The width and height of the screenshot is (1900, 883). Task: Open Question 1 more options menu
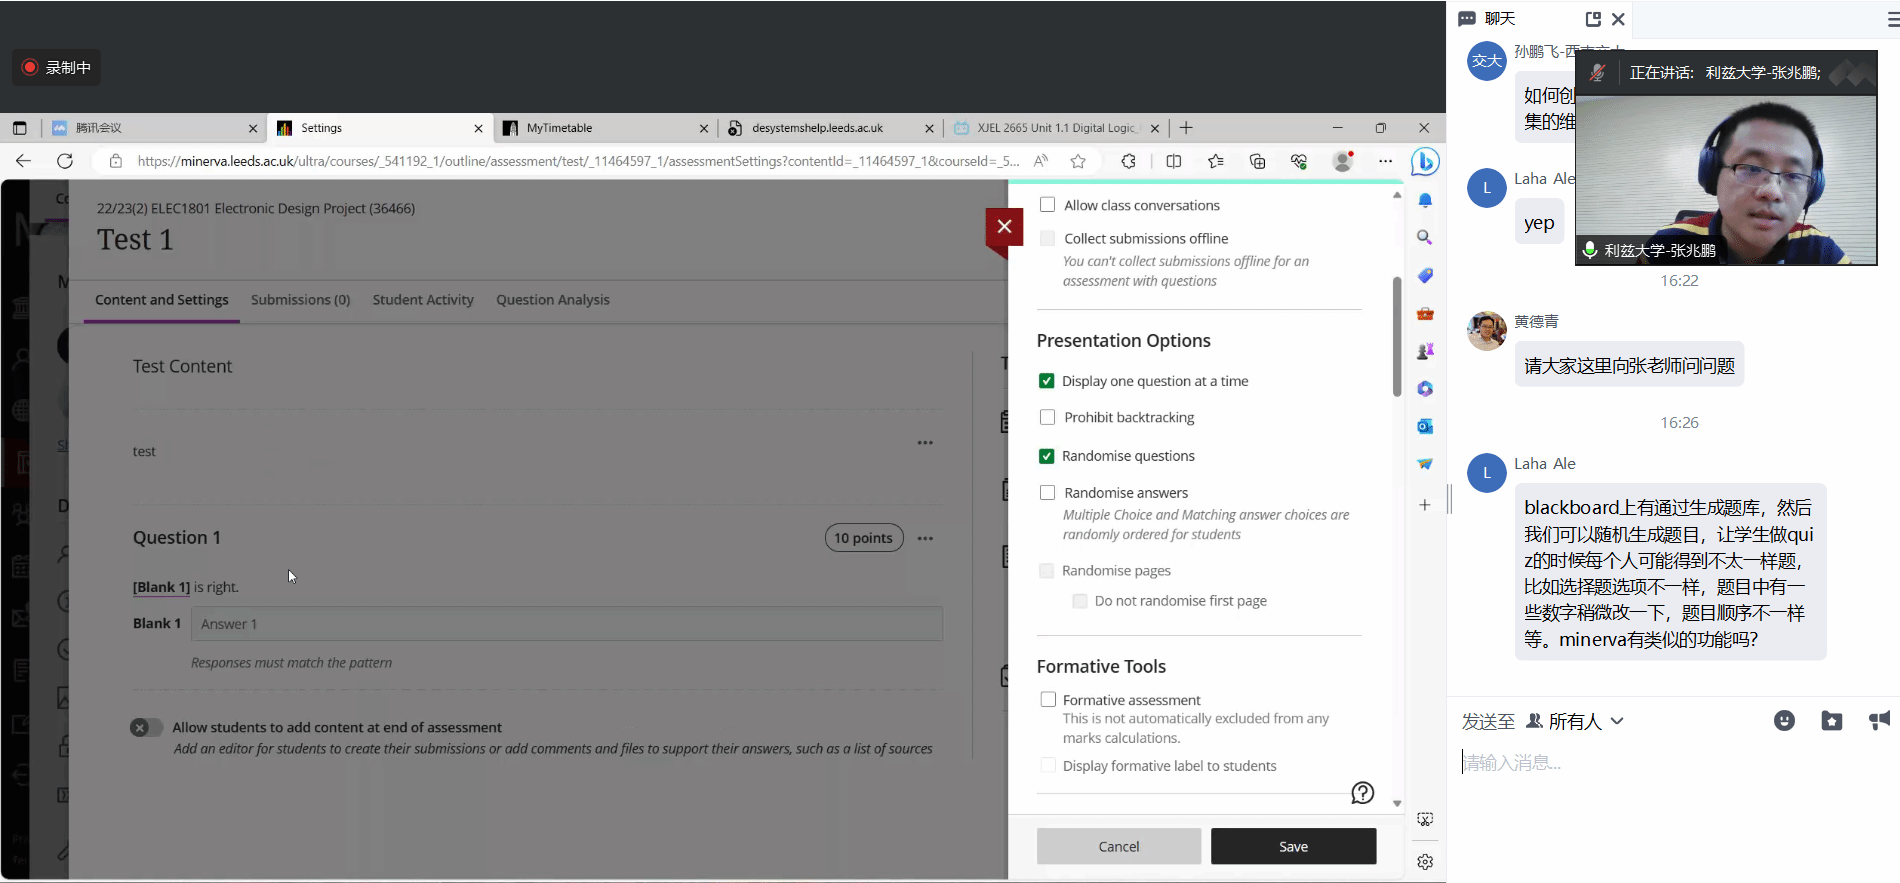point(925,538)
